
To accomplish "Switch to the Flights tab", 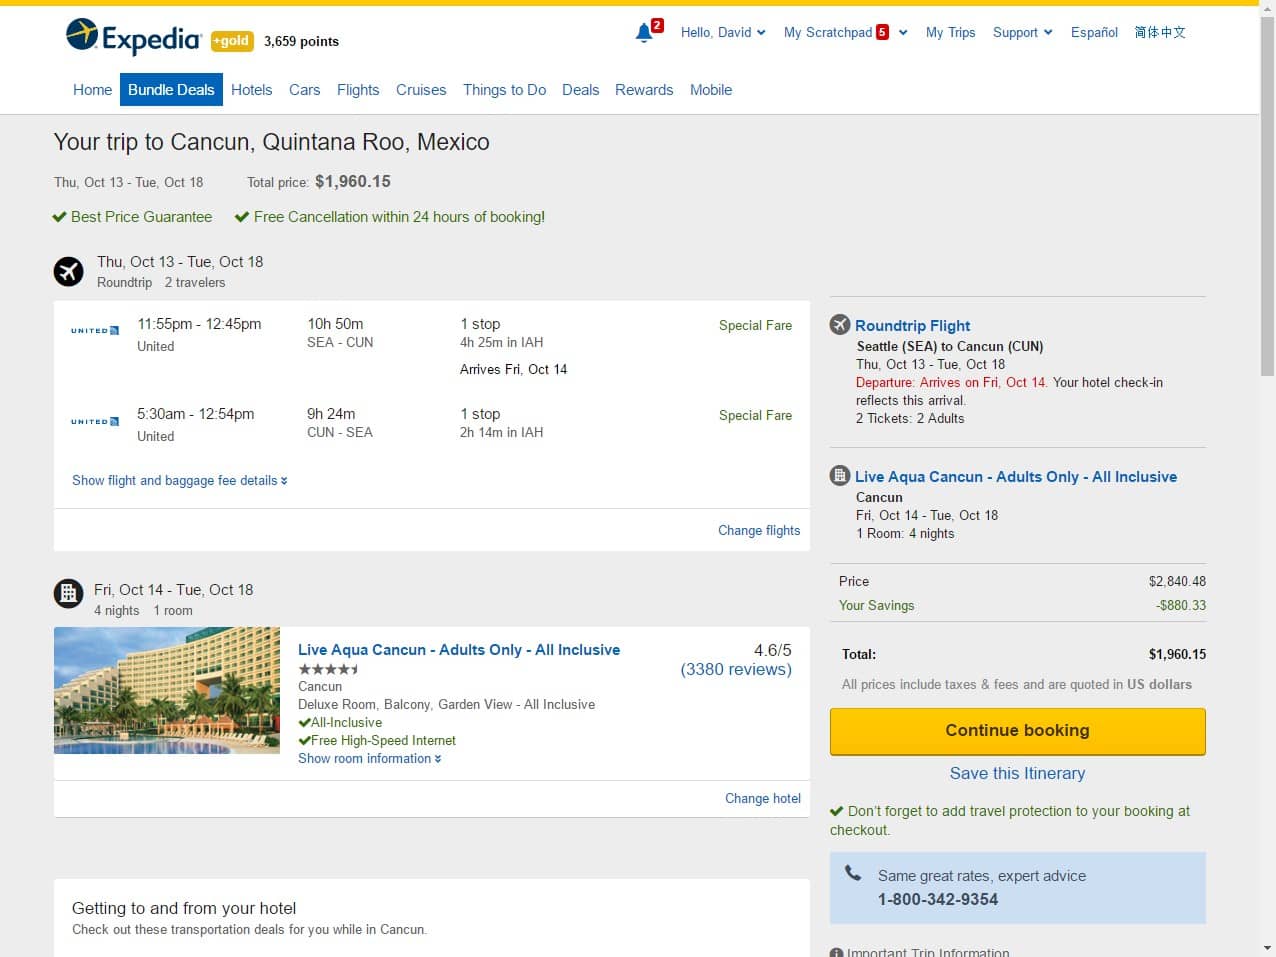I will point(358,89).
